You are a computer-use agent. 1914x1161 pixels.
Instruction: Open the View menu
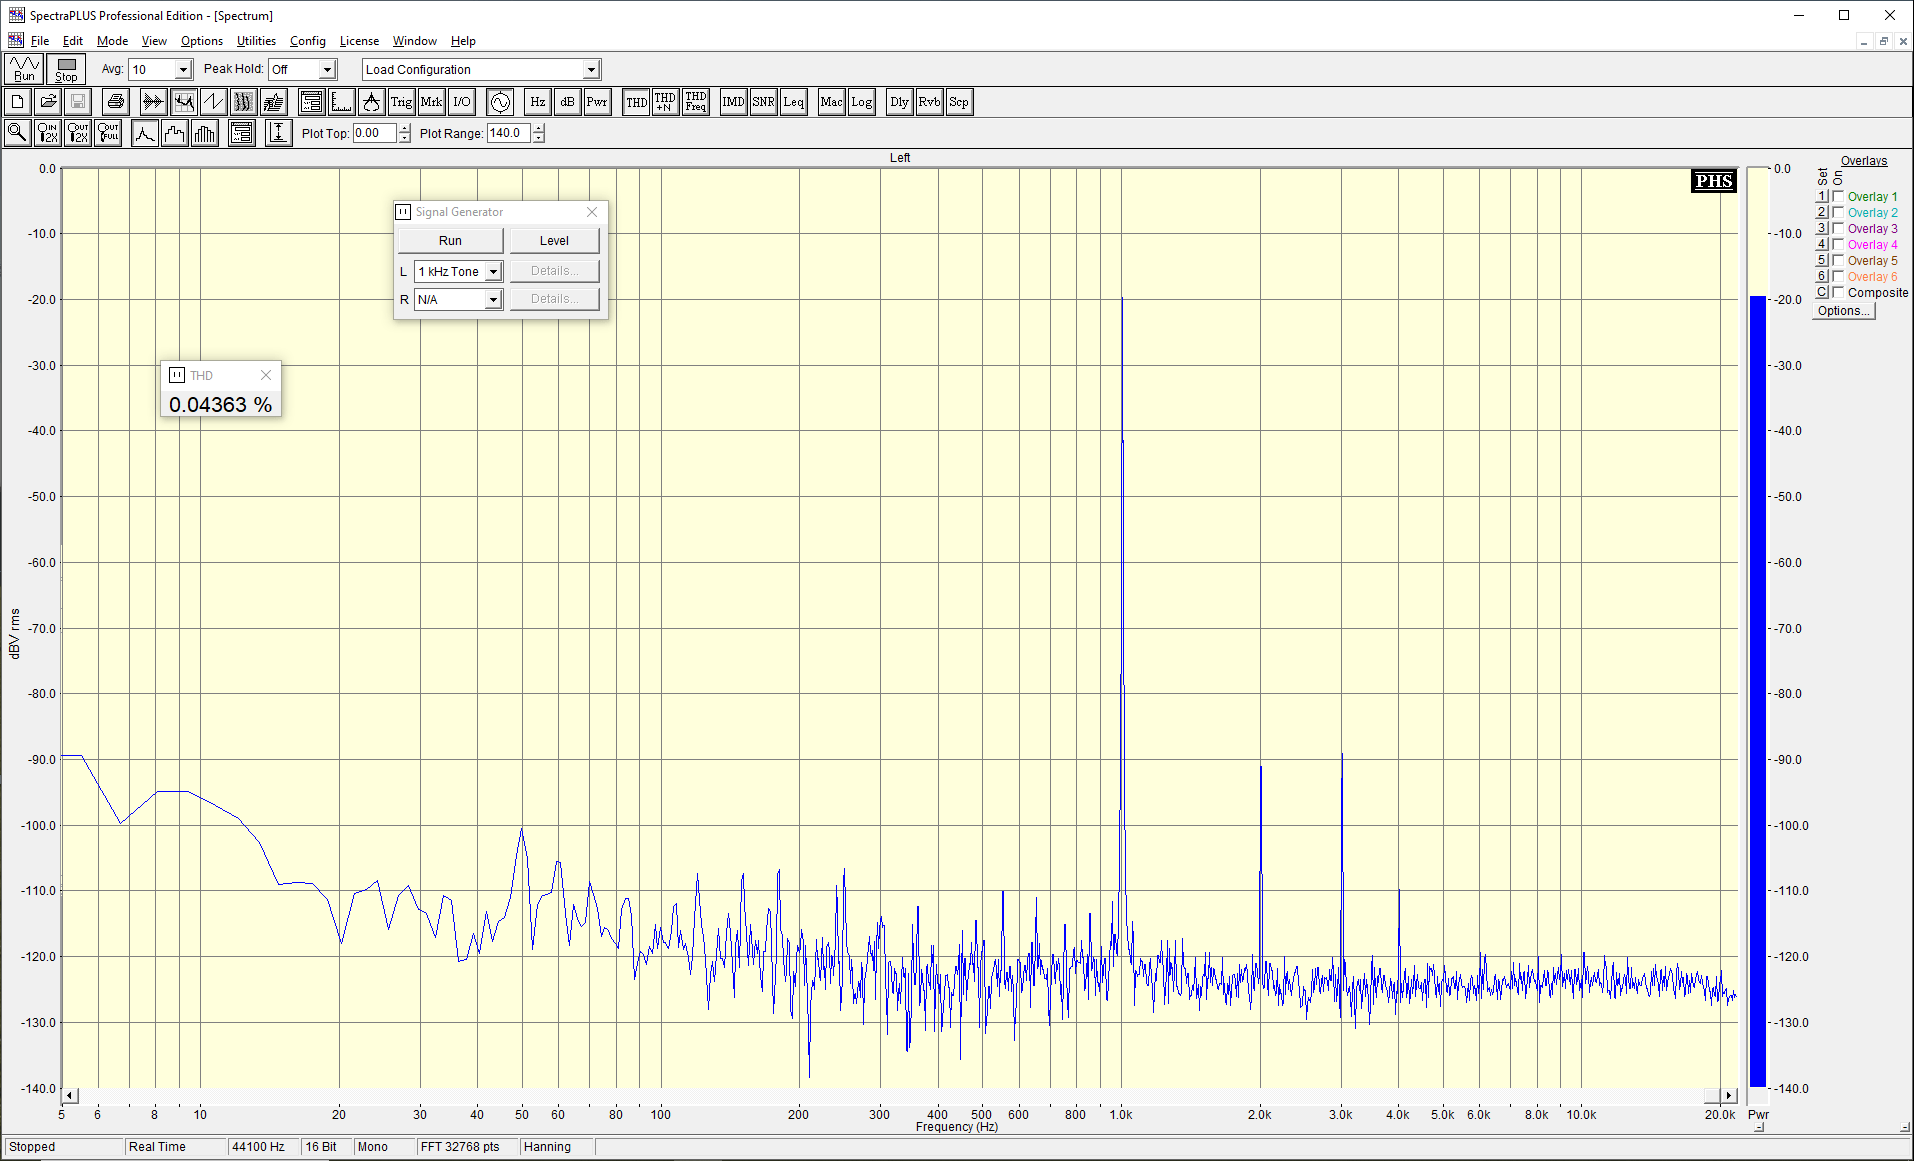(154, 41)
